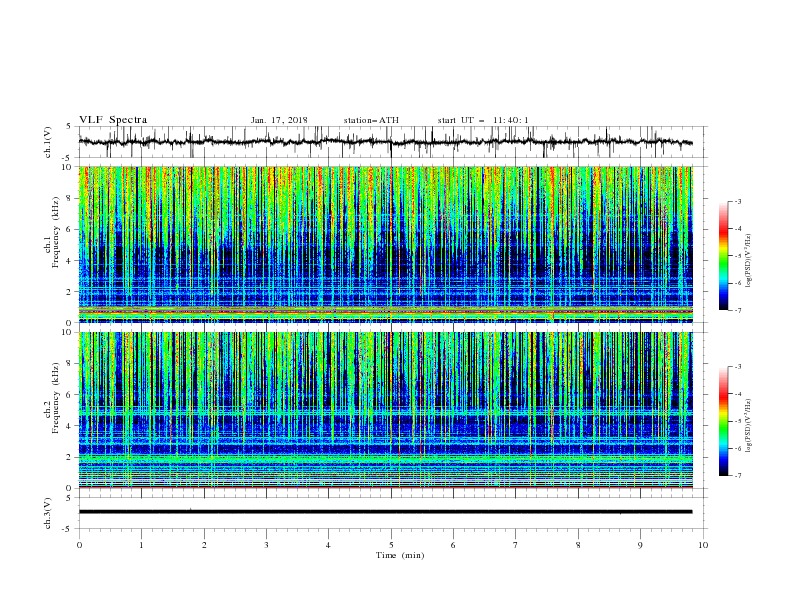
Task: Click the "-7" label on ch.1 colorbar
Action: point(737,310)
